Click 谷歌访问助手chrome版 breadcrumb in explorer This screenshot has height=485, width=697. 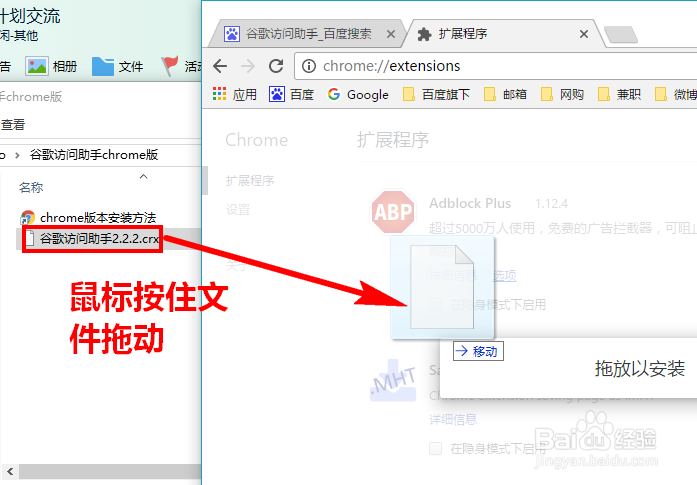(x=94, y=155)
